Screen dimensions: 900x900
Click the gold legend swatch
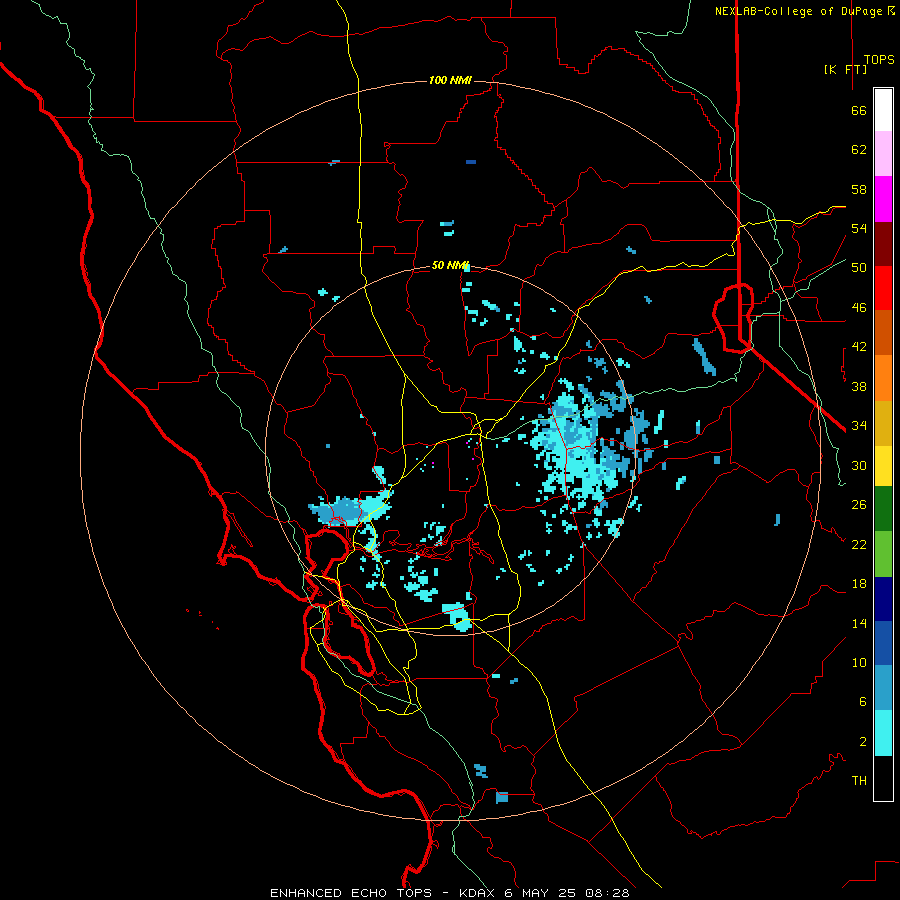coord(883,423)
